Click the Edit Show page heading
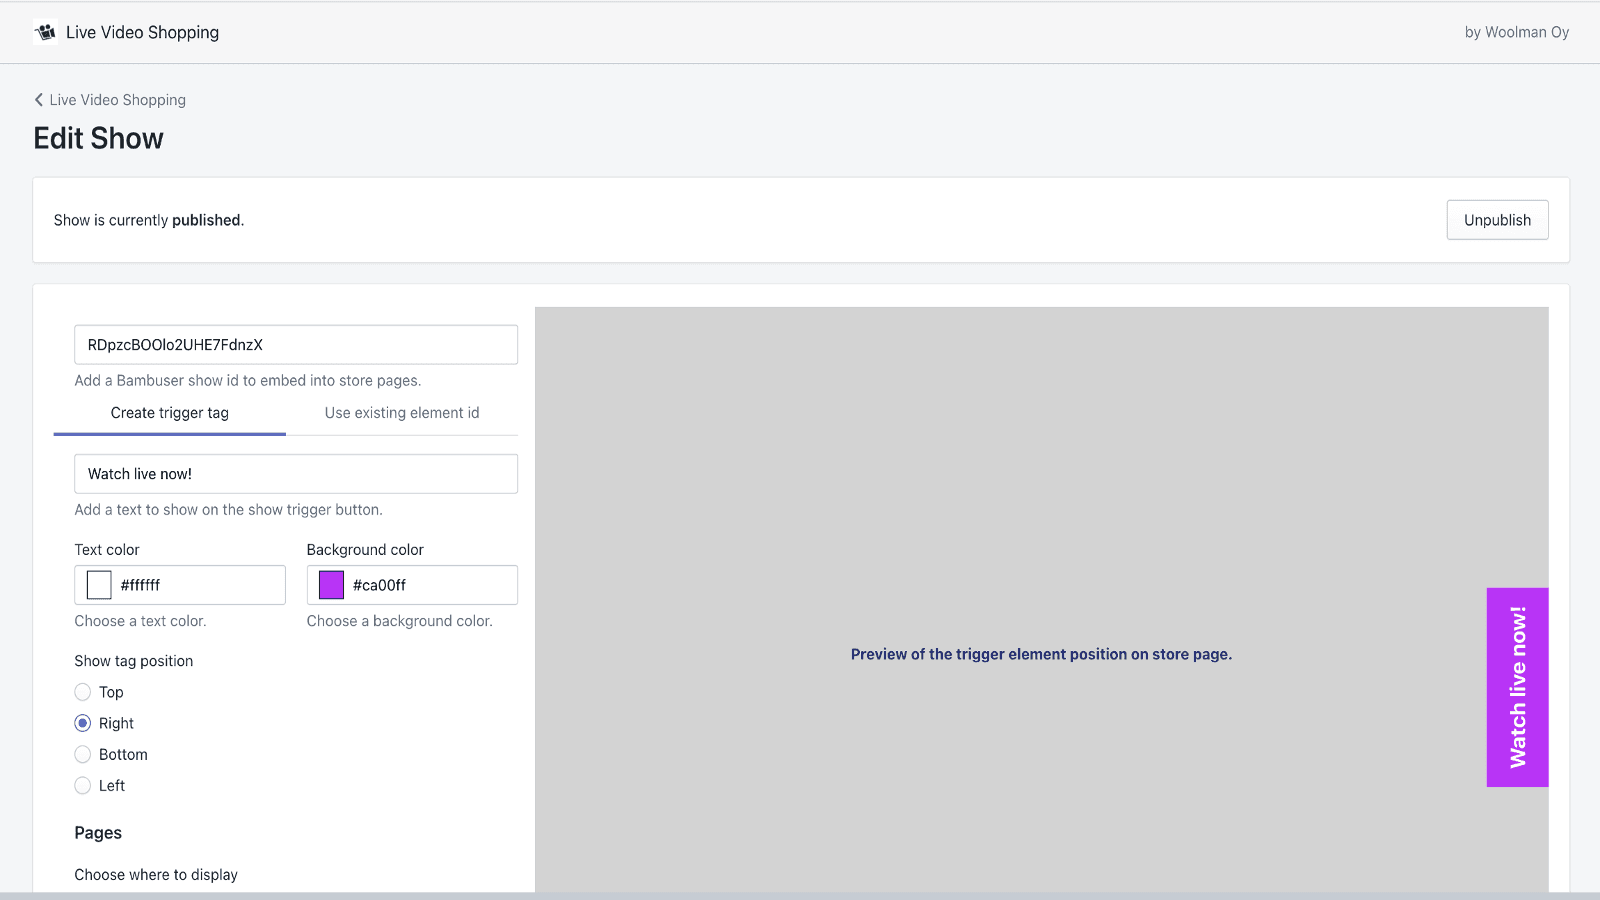 click(99, 138)
